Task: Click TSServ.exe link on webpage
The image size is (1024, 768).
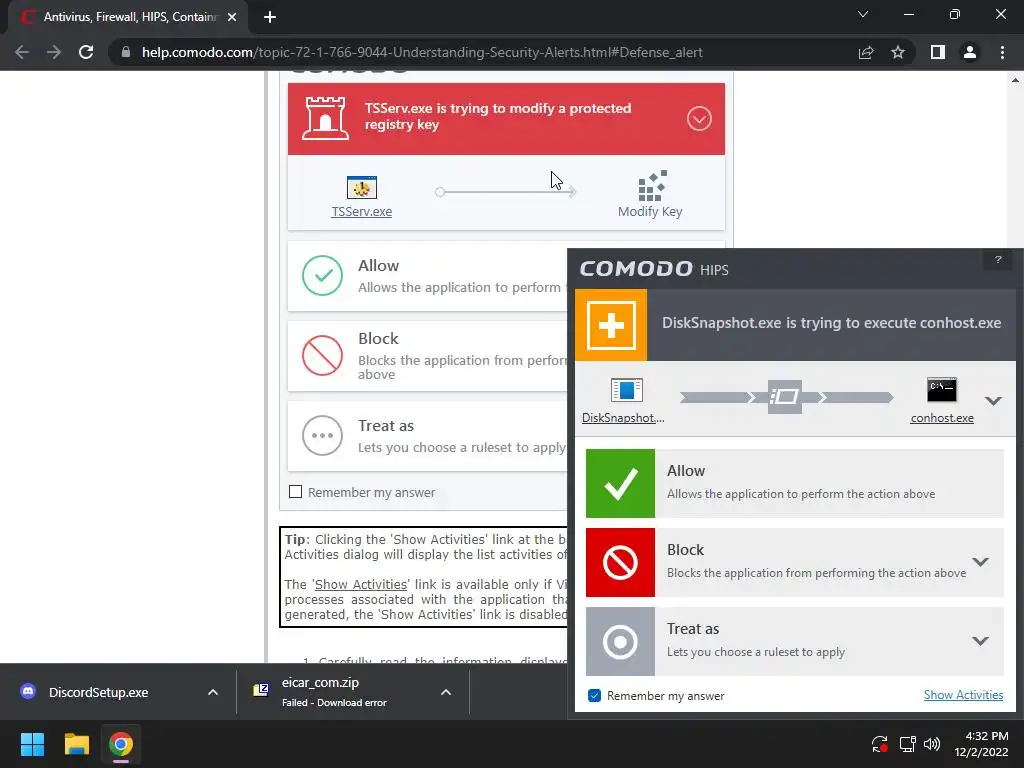Action: click(x=362, y=212)
